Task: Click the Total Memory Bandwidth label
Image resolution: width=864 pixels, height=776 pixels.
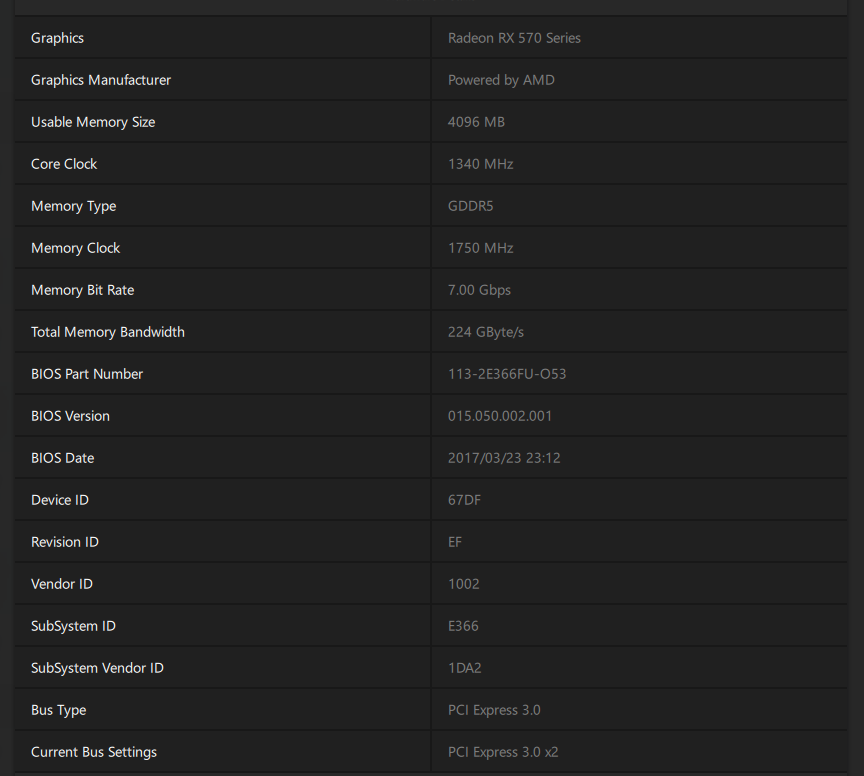Action: tap(108, 332)
